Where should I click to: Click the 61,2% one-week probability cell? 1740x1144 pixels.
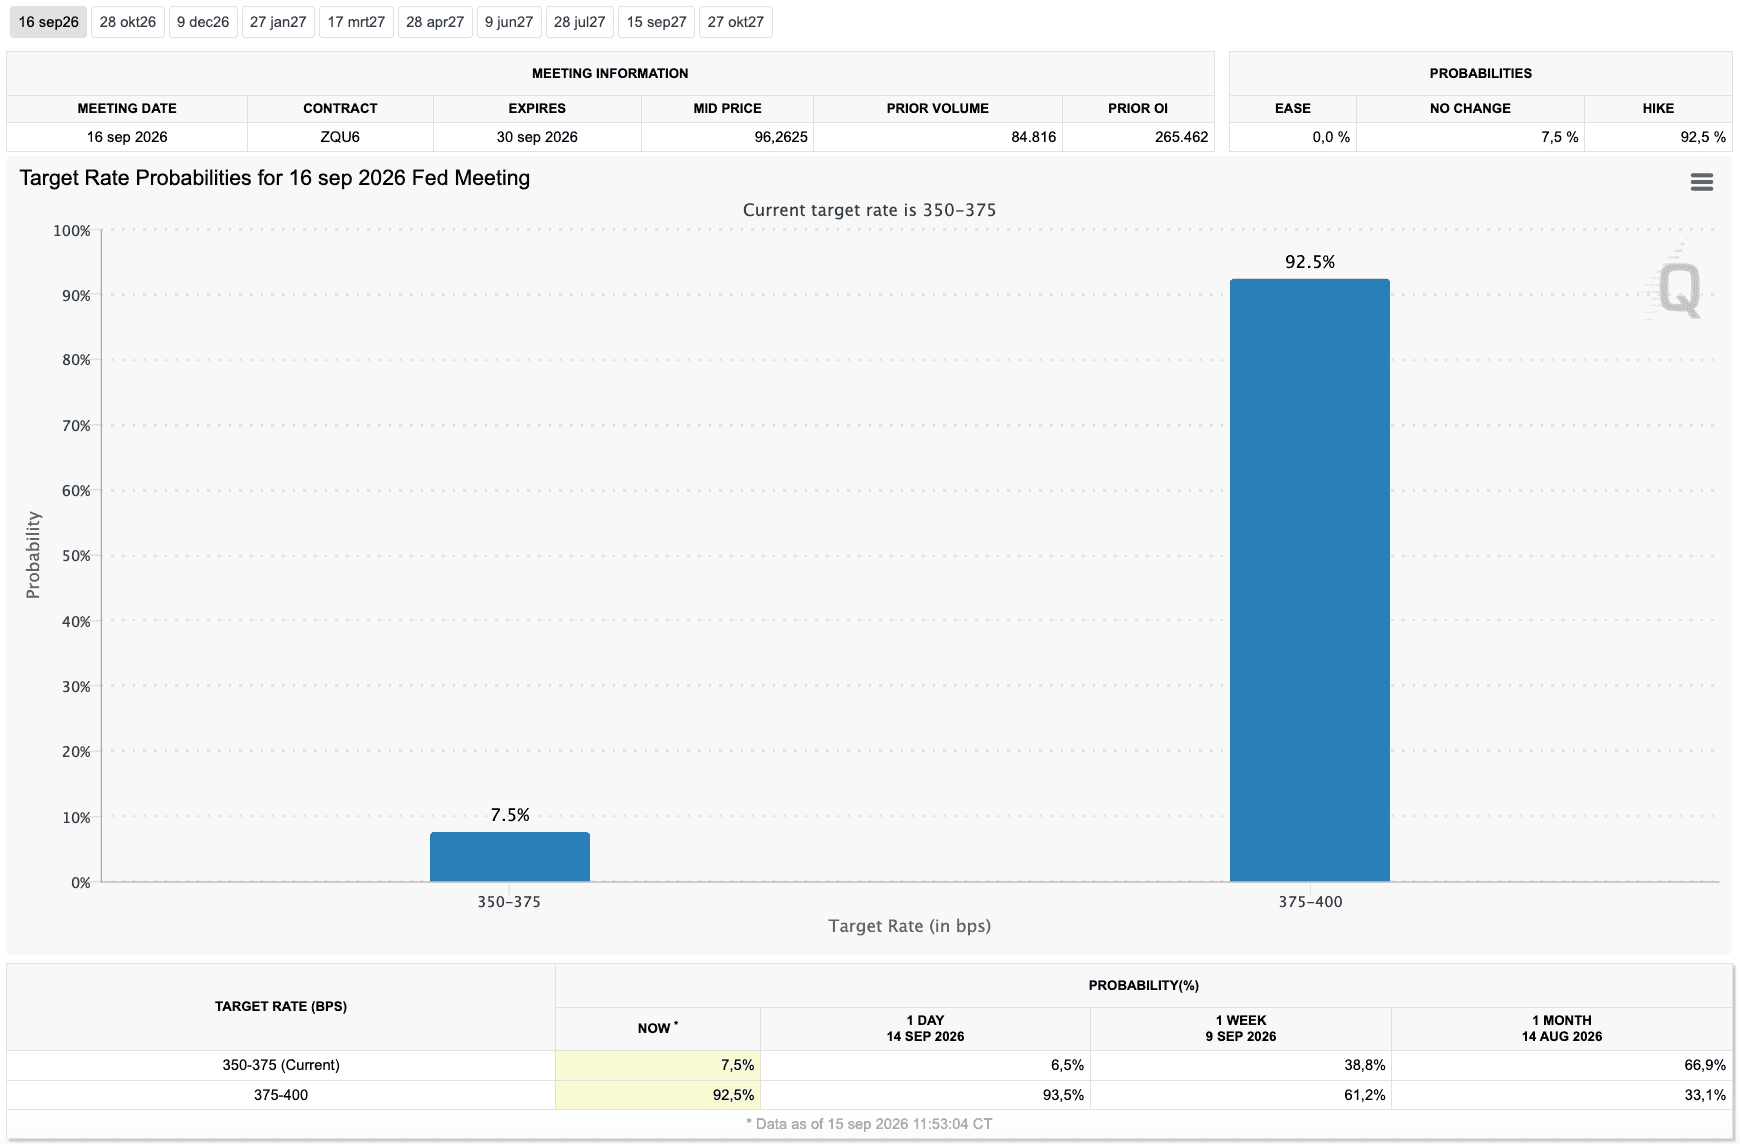pyautogui.click(x=1241, y=1095)
